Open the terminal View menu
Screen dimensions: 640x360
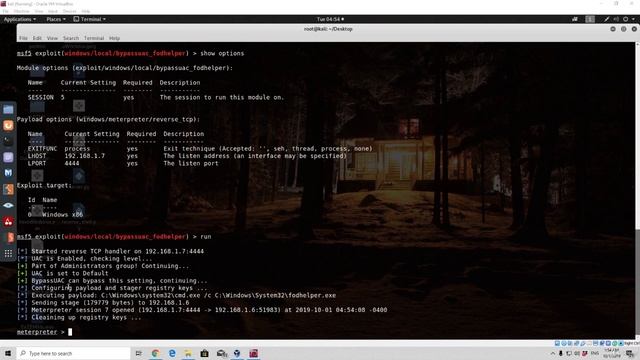pyautogui.click(x=52, y=38)
